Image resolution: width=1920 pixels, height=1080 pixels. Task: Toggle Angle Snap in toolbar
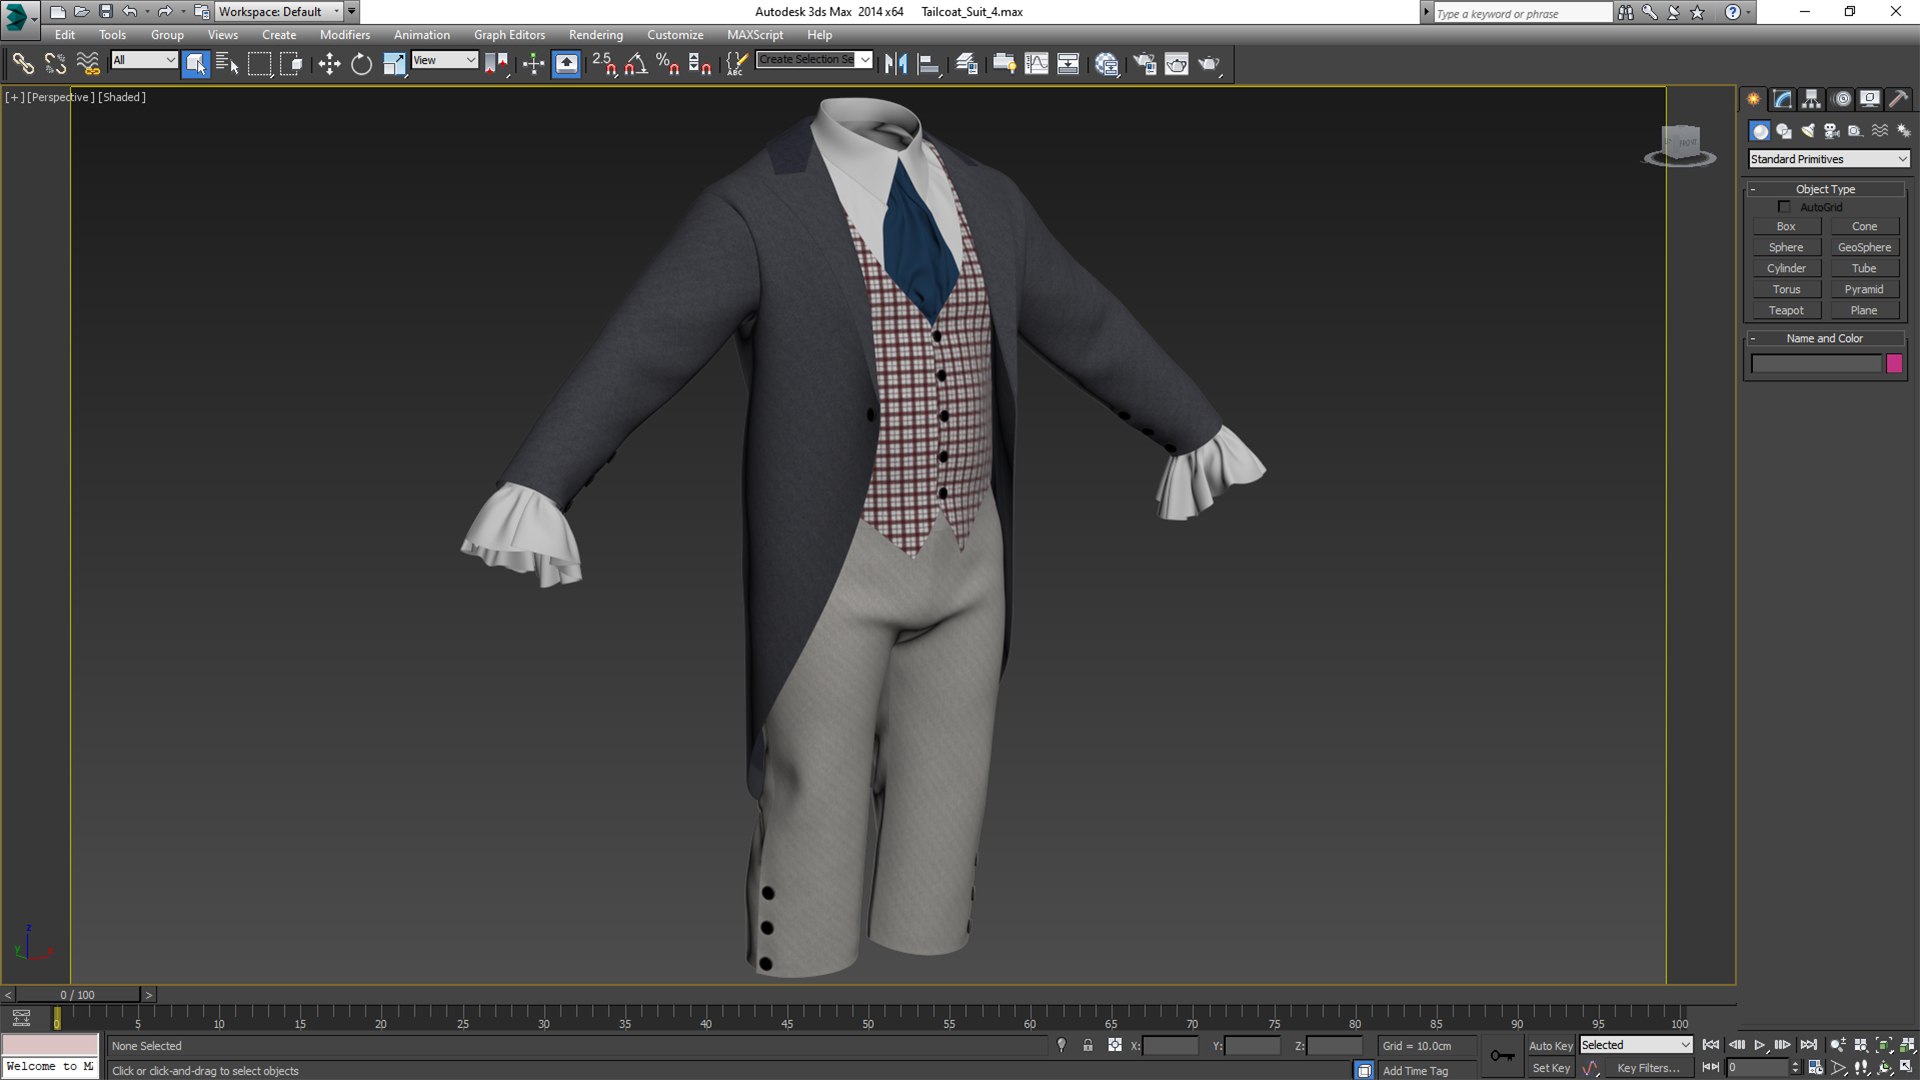[636, 64]
